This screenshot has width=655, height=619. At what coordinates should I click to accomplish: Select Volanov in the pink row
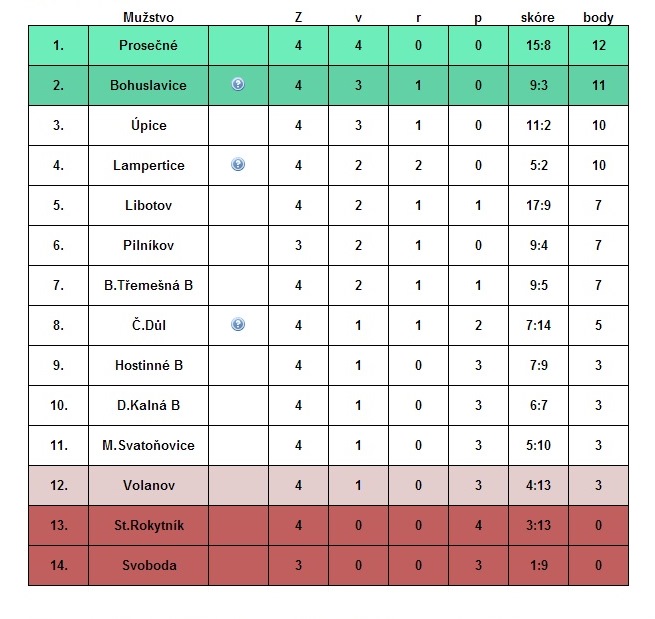(148, 485)
